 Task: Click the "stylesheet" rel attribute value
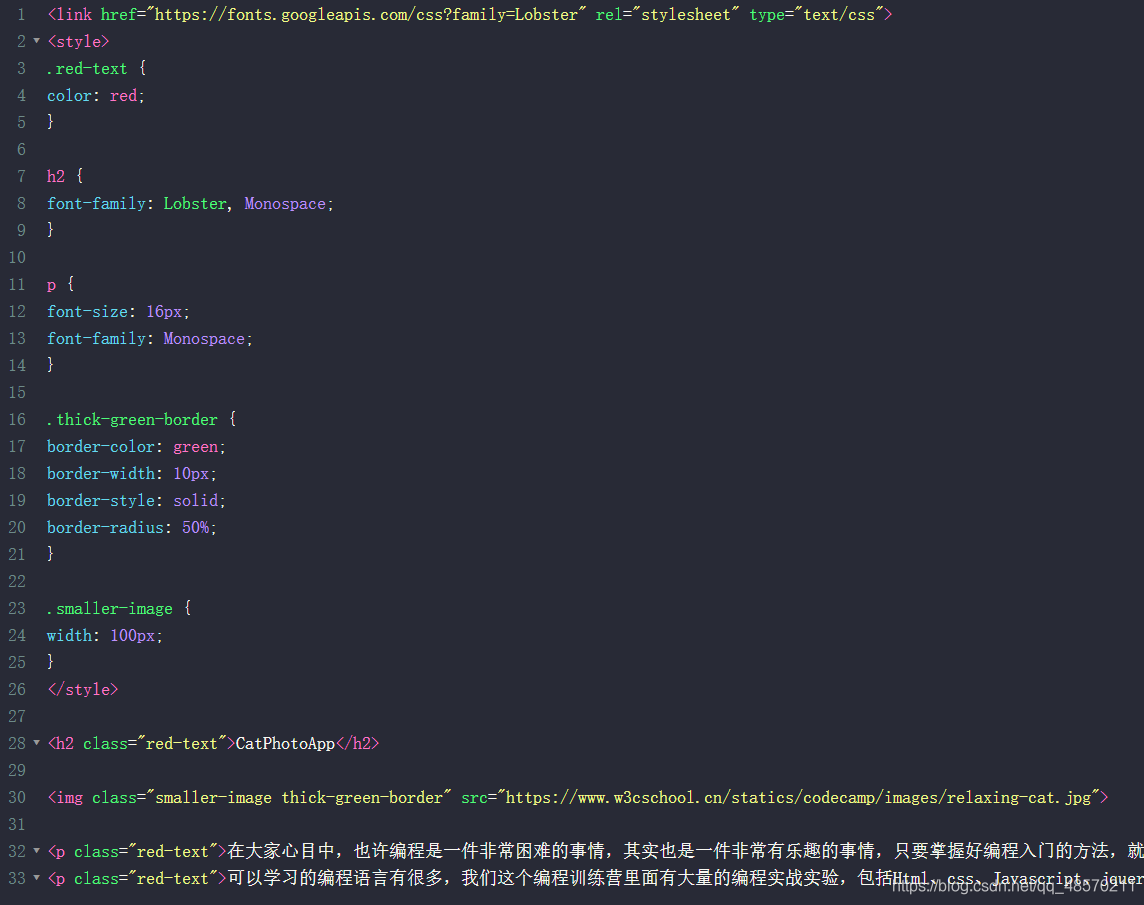(x=685, y=15)
